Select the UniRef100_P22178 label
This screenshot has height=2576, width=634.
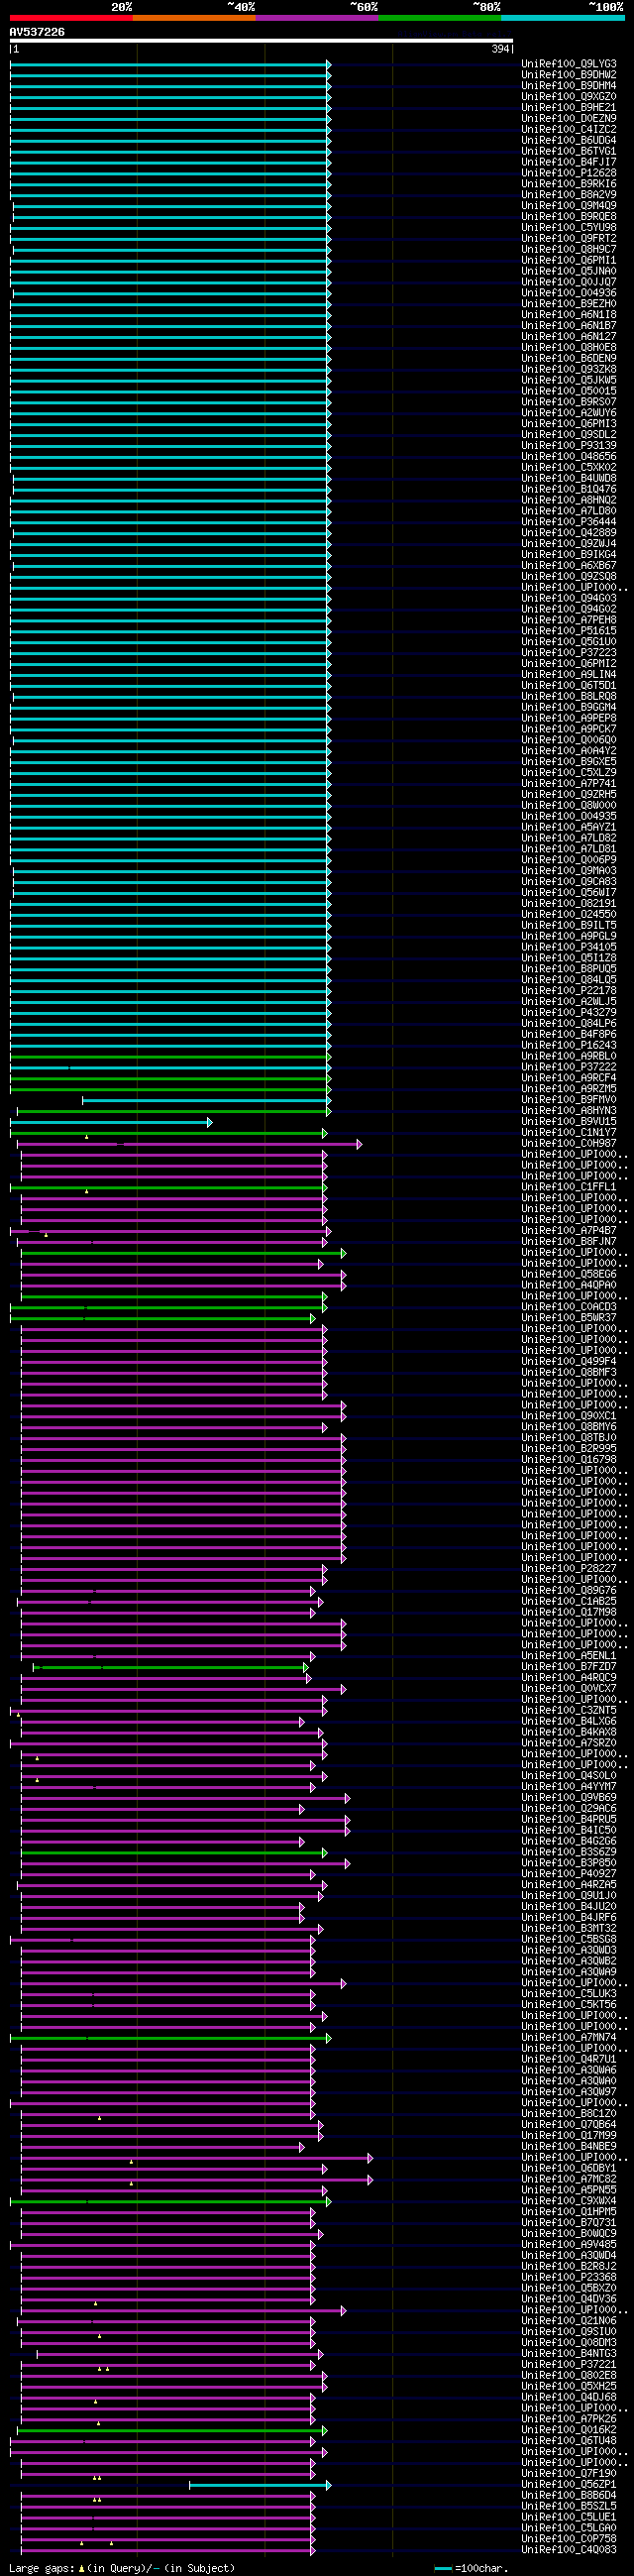pyautogui.click(x=569, y=991)
